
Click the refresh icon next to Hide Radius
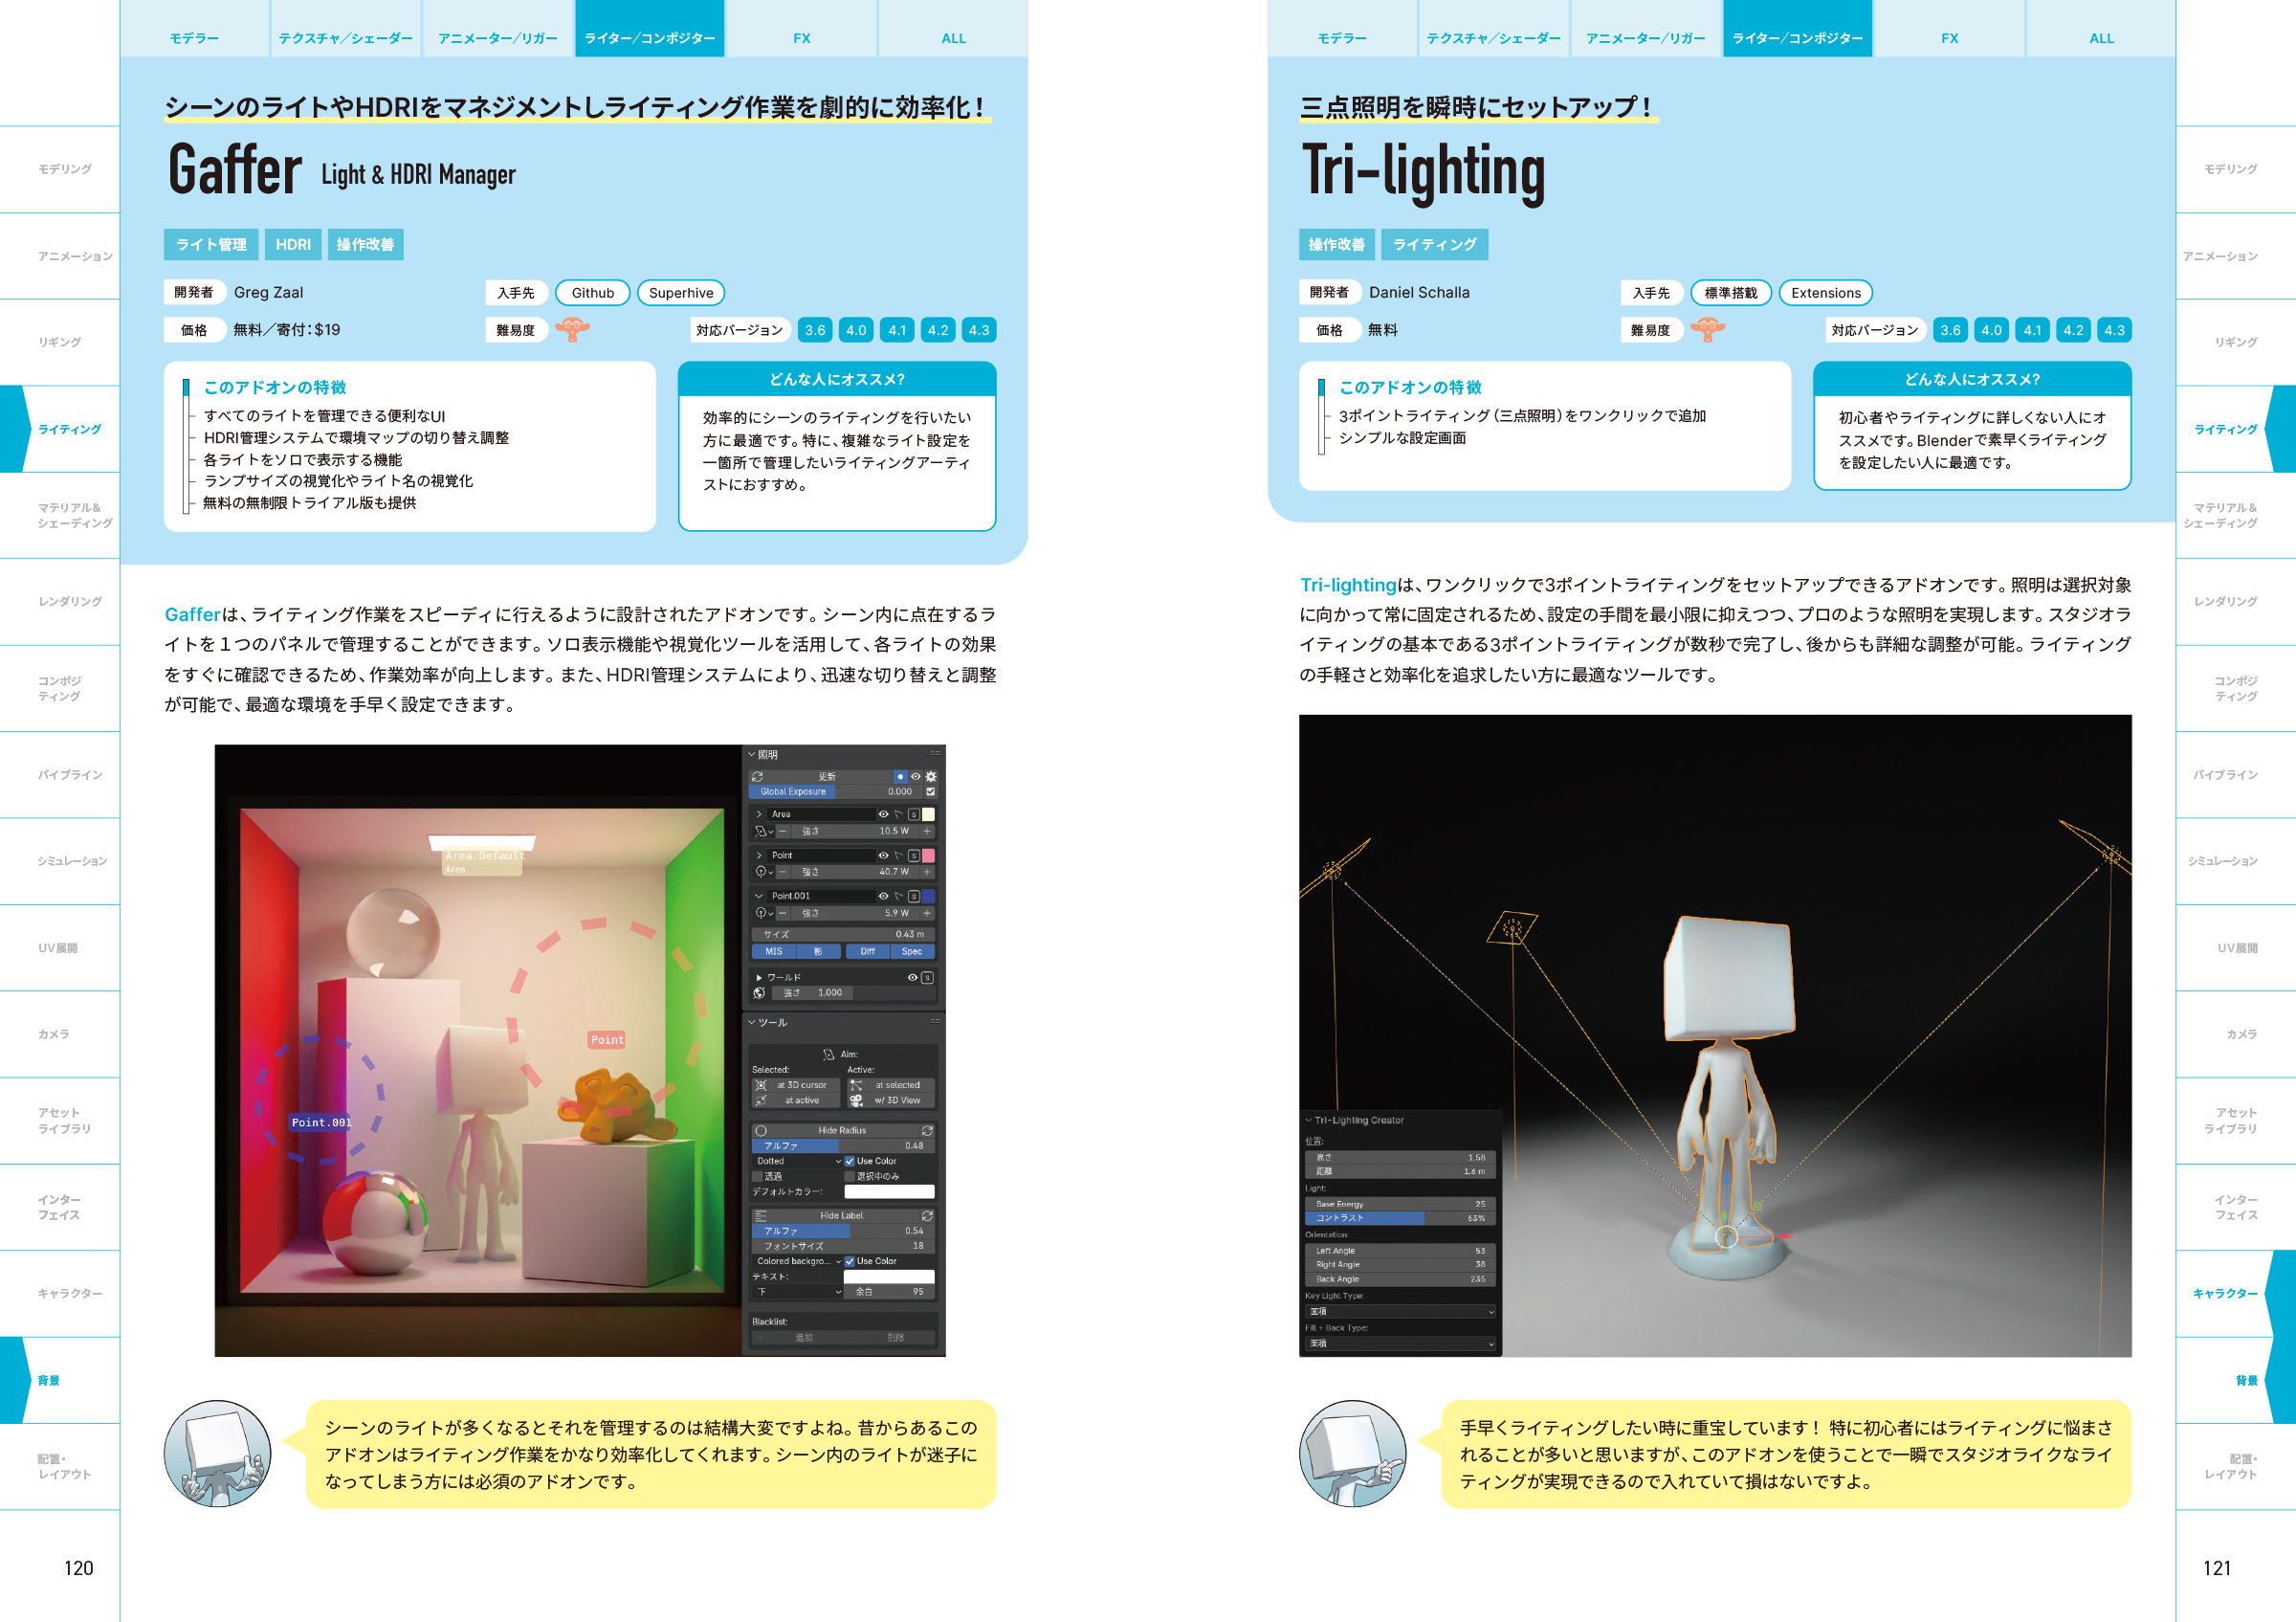pyautogui.click(x=927, y=1130)
